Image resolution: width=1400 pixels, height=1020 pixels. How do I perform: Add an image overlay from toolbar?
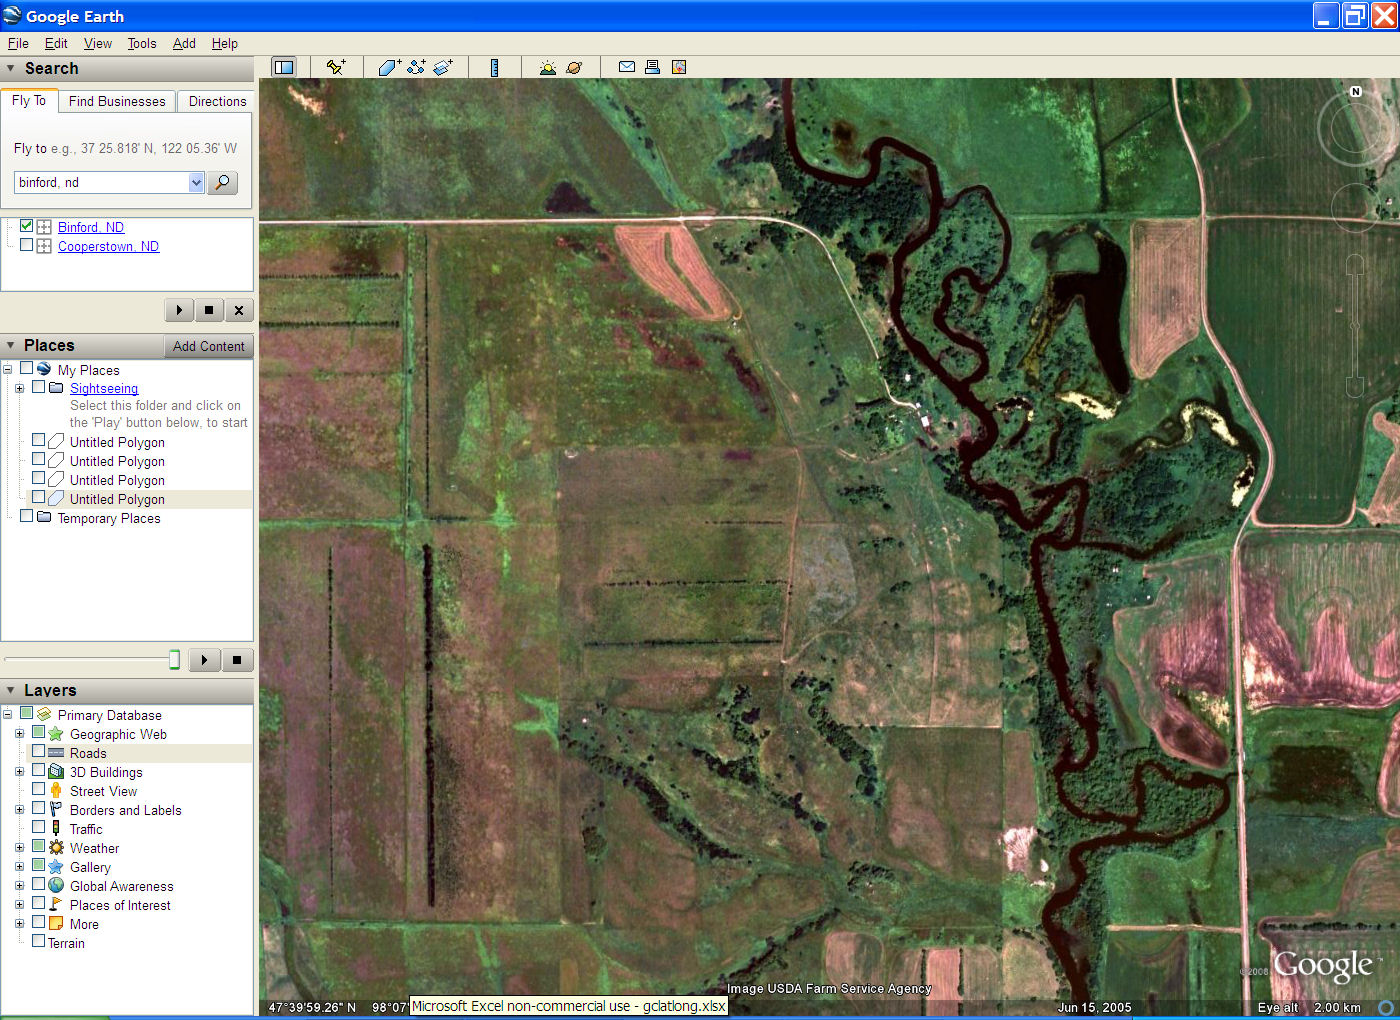[x=443, y=67]
